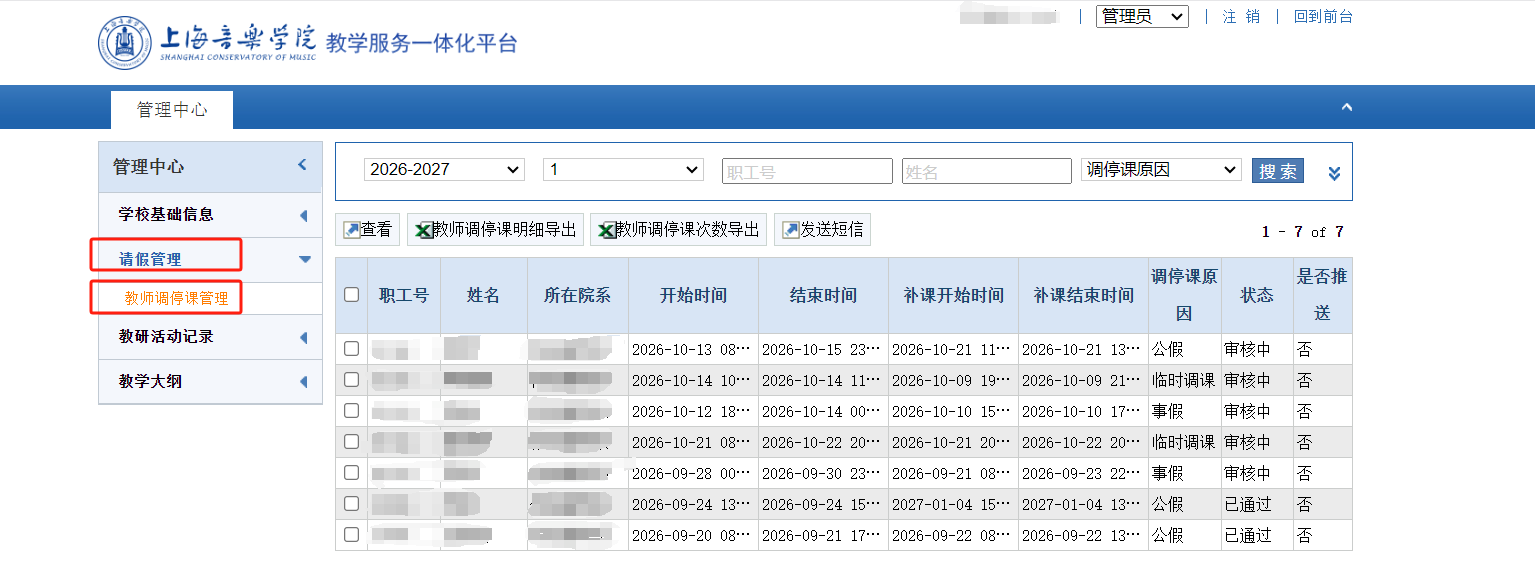Screen dimensions: 1535x573
Task: Click the end time cell 2026-09-21 17
Action: coord(823,536)
